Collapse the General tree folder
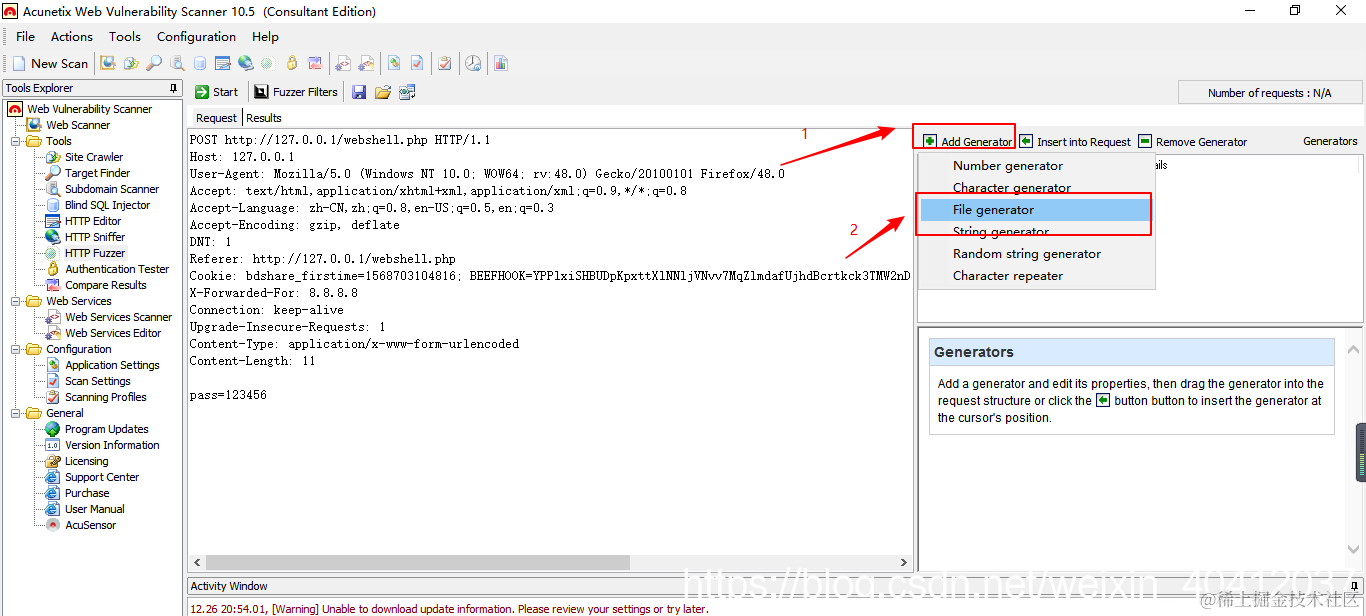1366x616 pixels. [16, 413]
